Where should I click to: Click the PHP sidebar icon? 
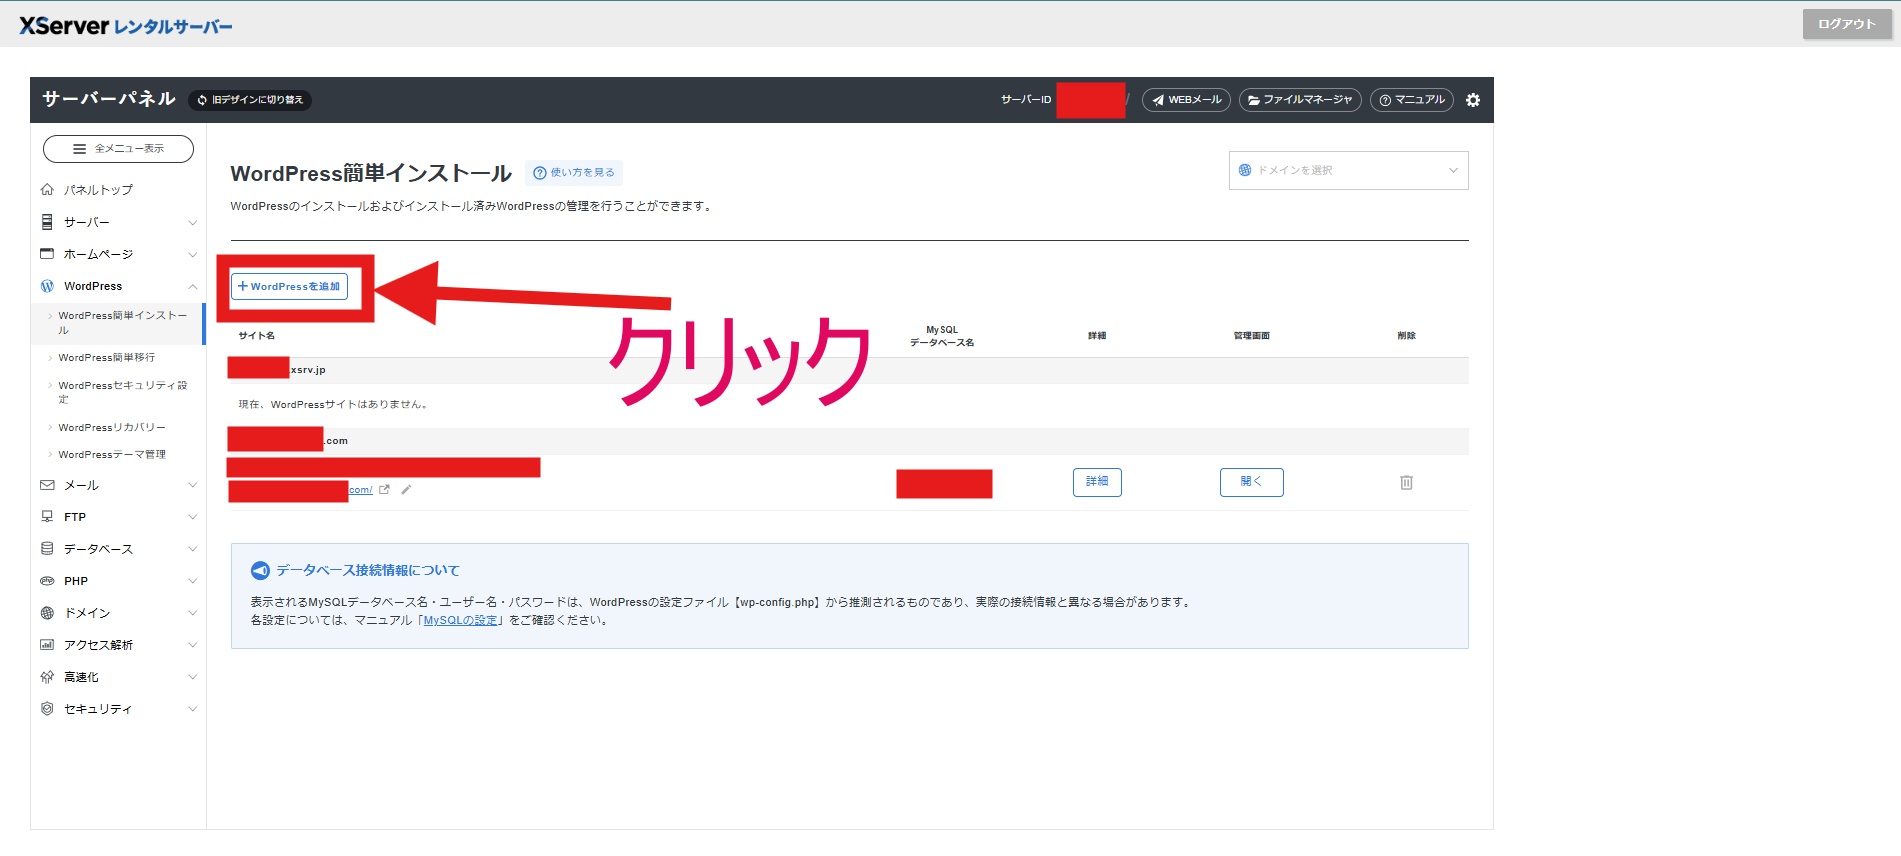click(x=47, y=581)
